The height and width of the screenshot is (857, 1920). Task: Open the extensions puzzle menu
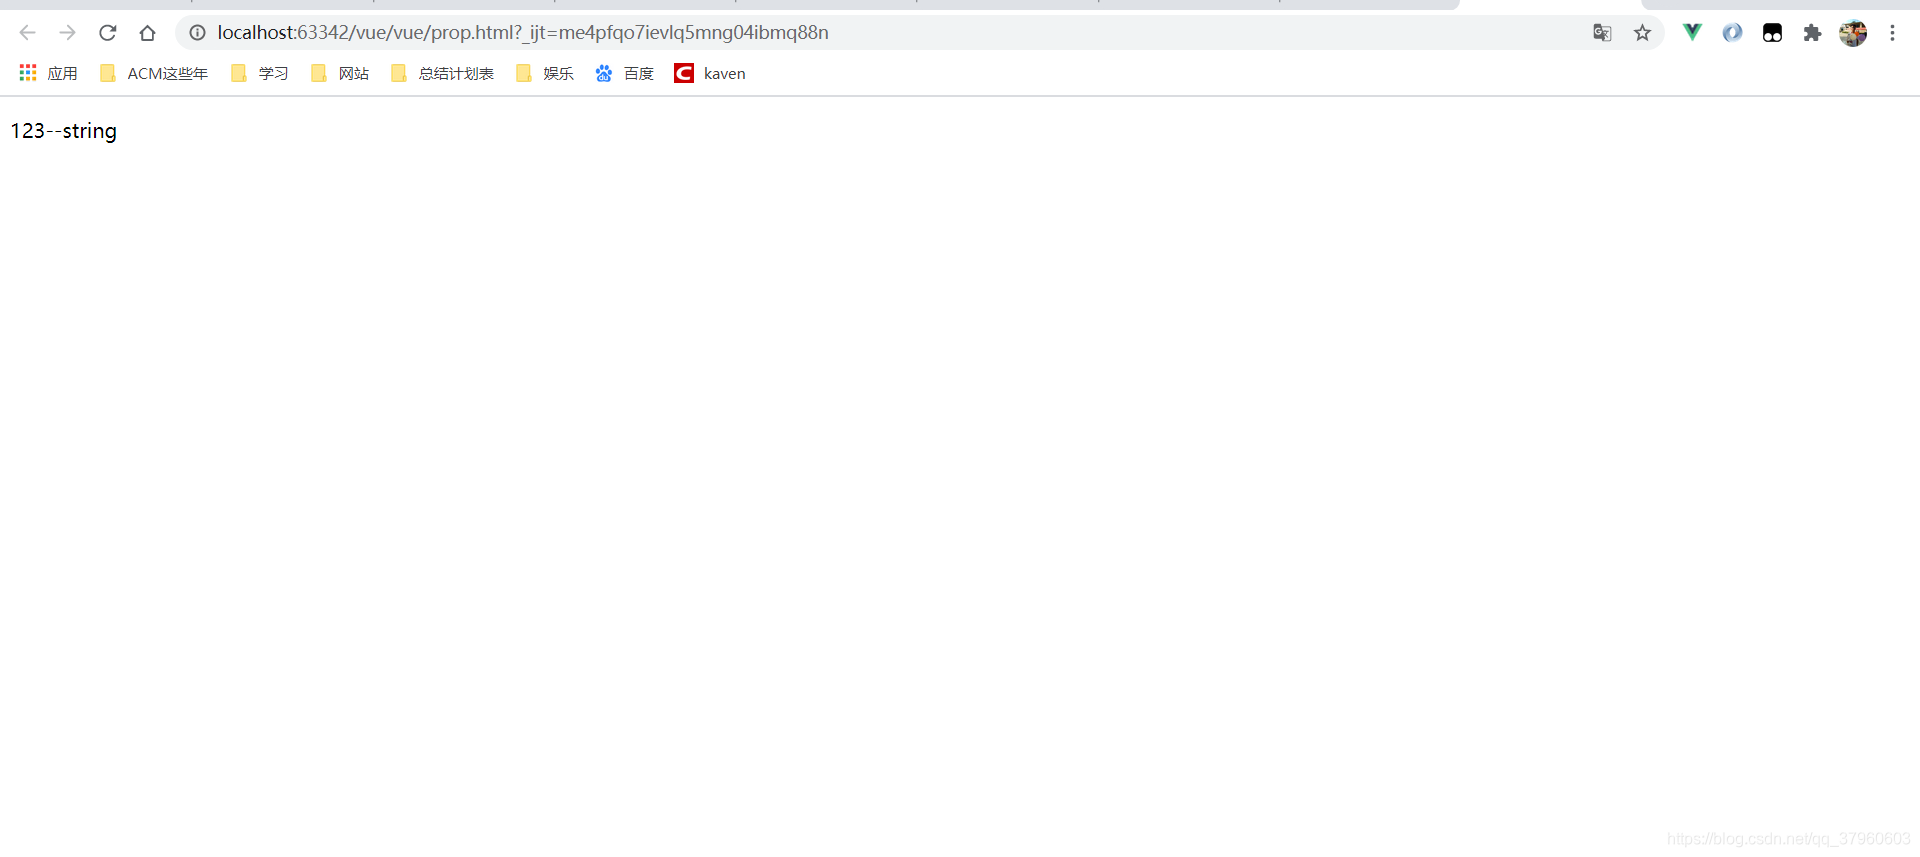(1812, 33)
